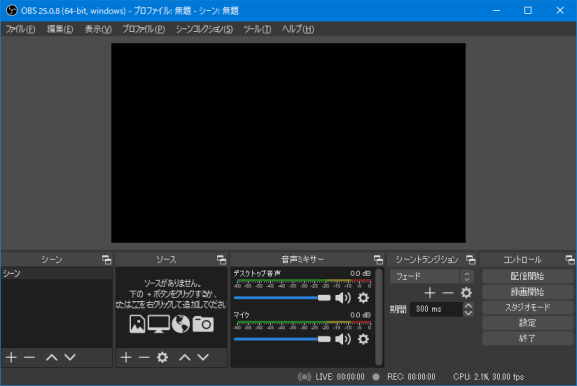Undock the ソース panel
The width and height of the screenshot is (577, 386).
(x=222, y=260)
